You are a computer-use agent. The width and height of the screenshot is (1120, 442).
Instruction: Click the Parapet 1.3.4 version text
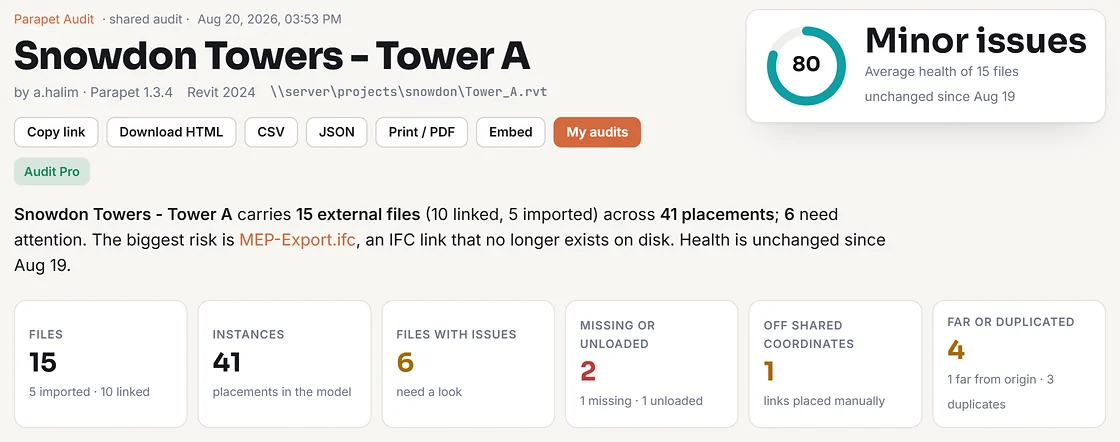coord(131,92)
